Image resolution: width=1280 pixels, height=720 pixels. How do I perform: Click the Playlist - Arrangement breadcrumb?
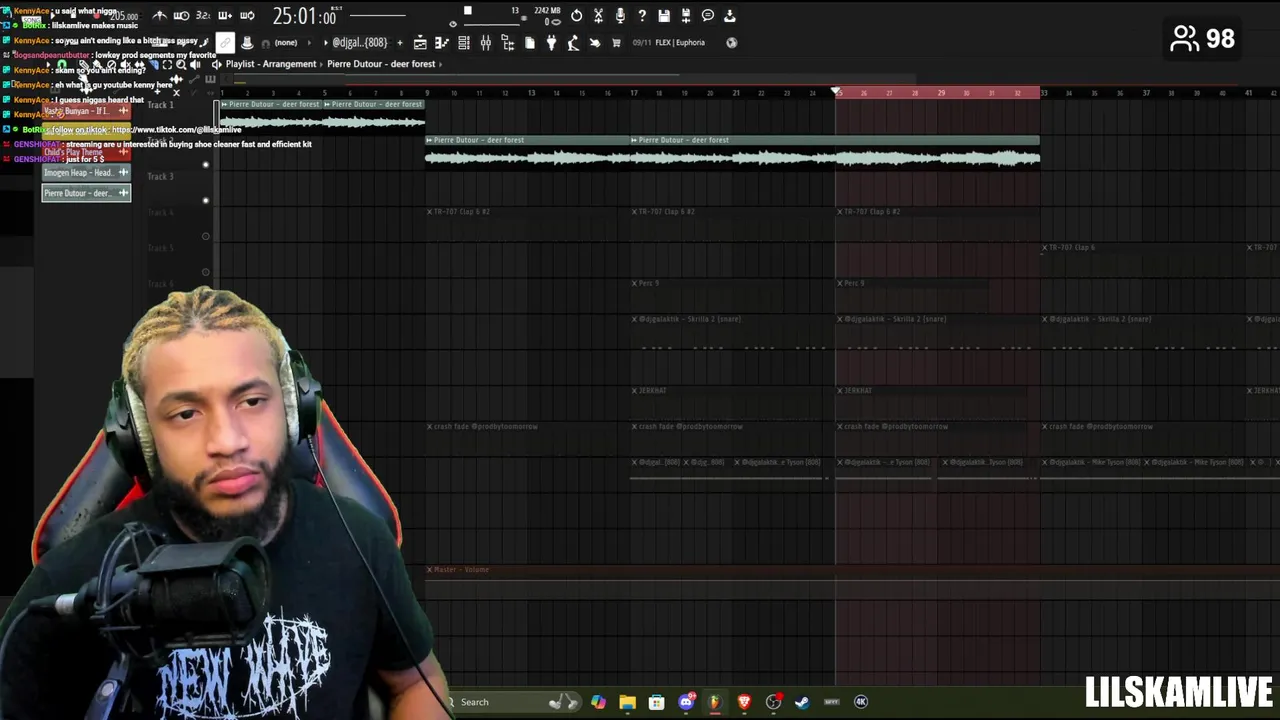(271, 64)
